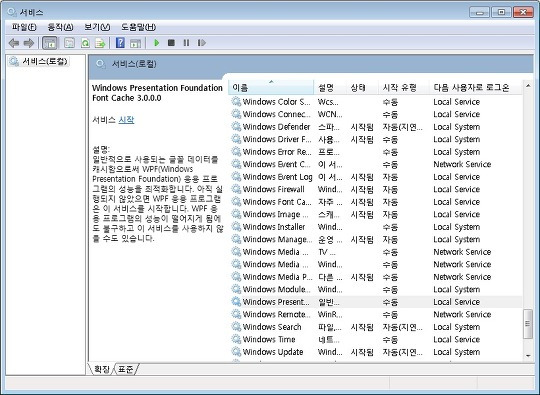Select the Windows Font Ca... service row
This screenshot has height=395, width=540.
pyautogui.click(x=376, y=202)
